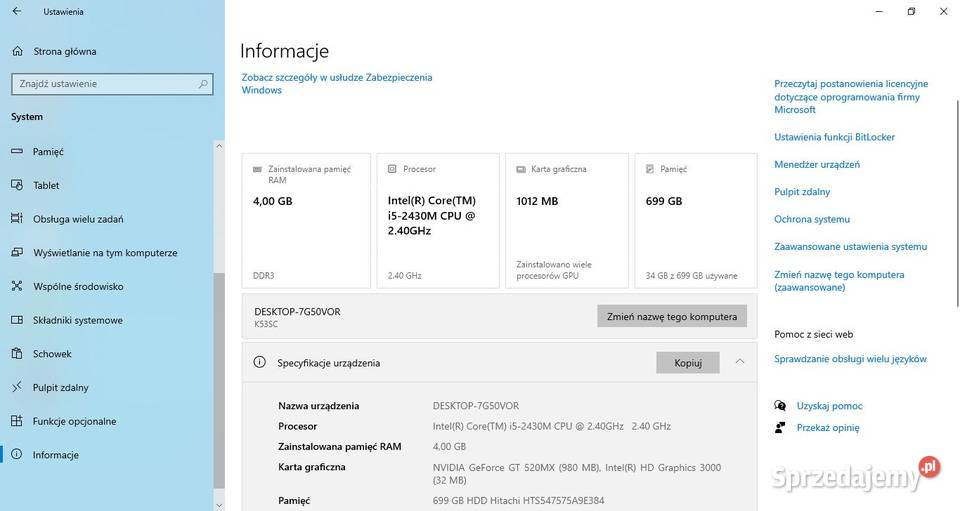Click the Składniki systemowe icon
960x511 pixels.
coord(17,319)
